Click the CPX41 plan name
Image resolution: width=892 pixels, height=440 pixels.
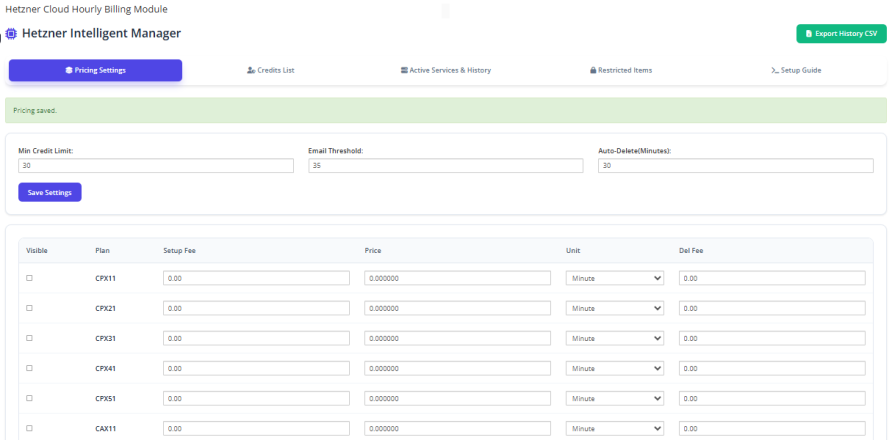(105, 368)
